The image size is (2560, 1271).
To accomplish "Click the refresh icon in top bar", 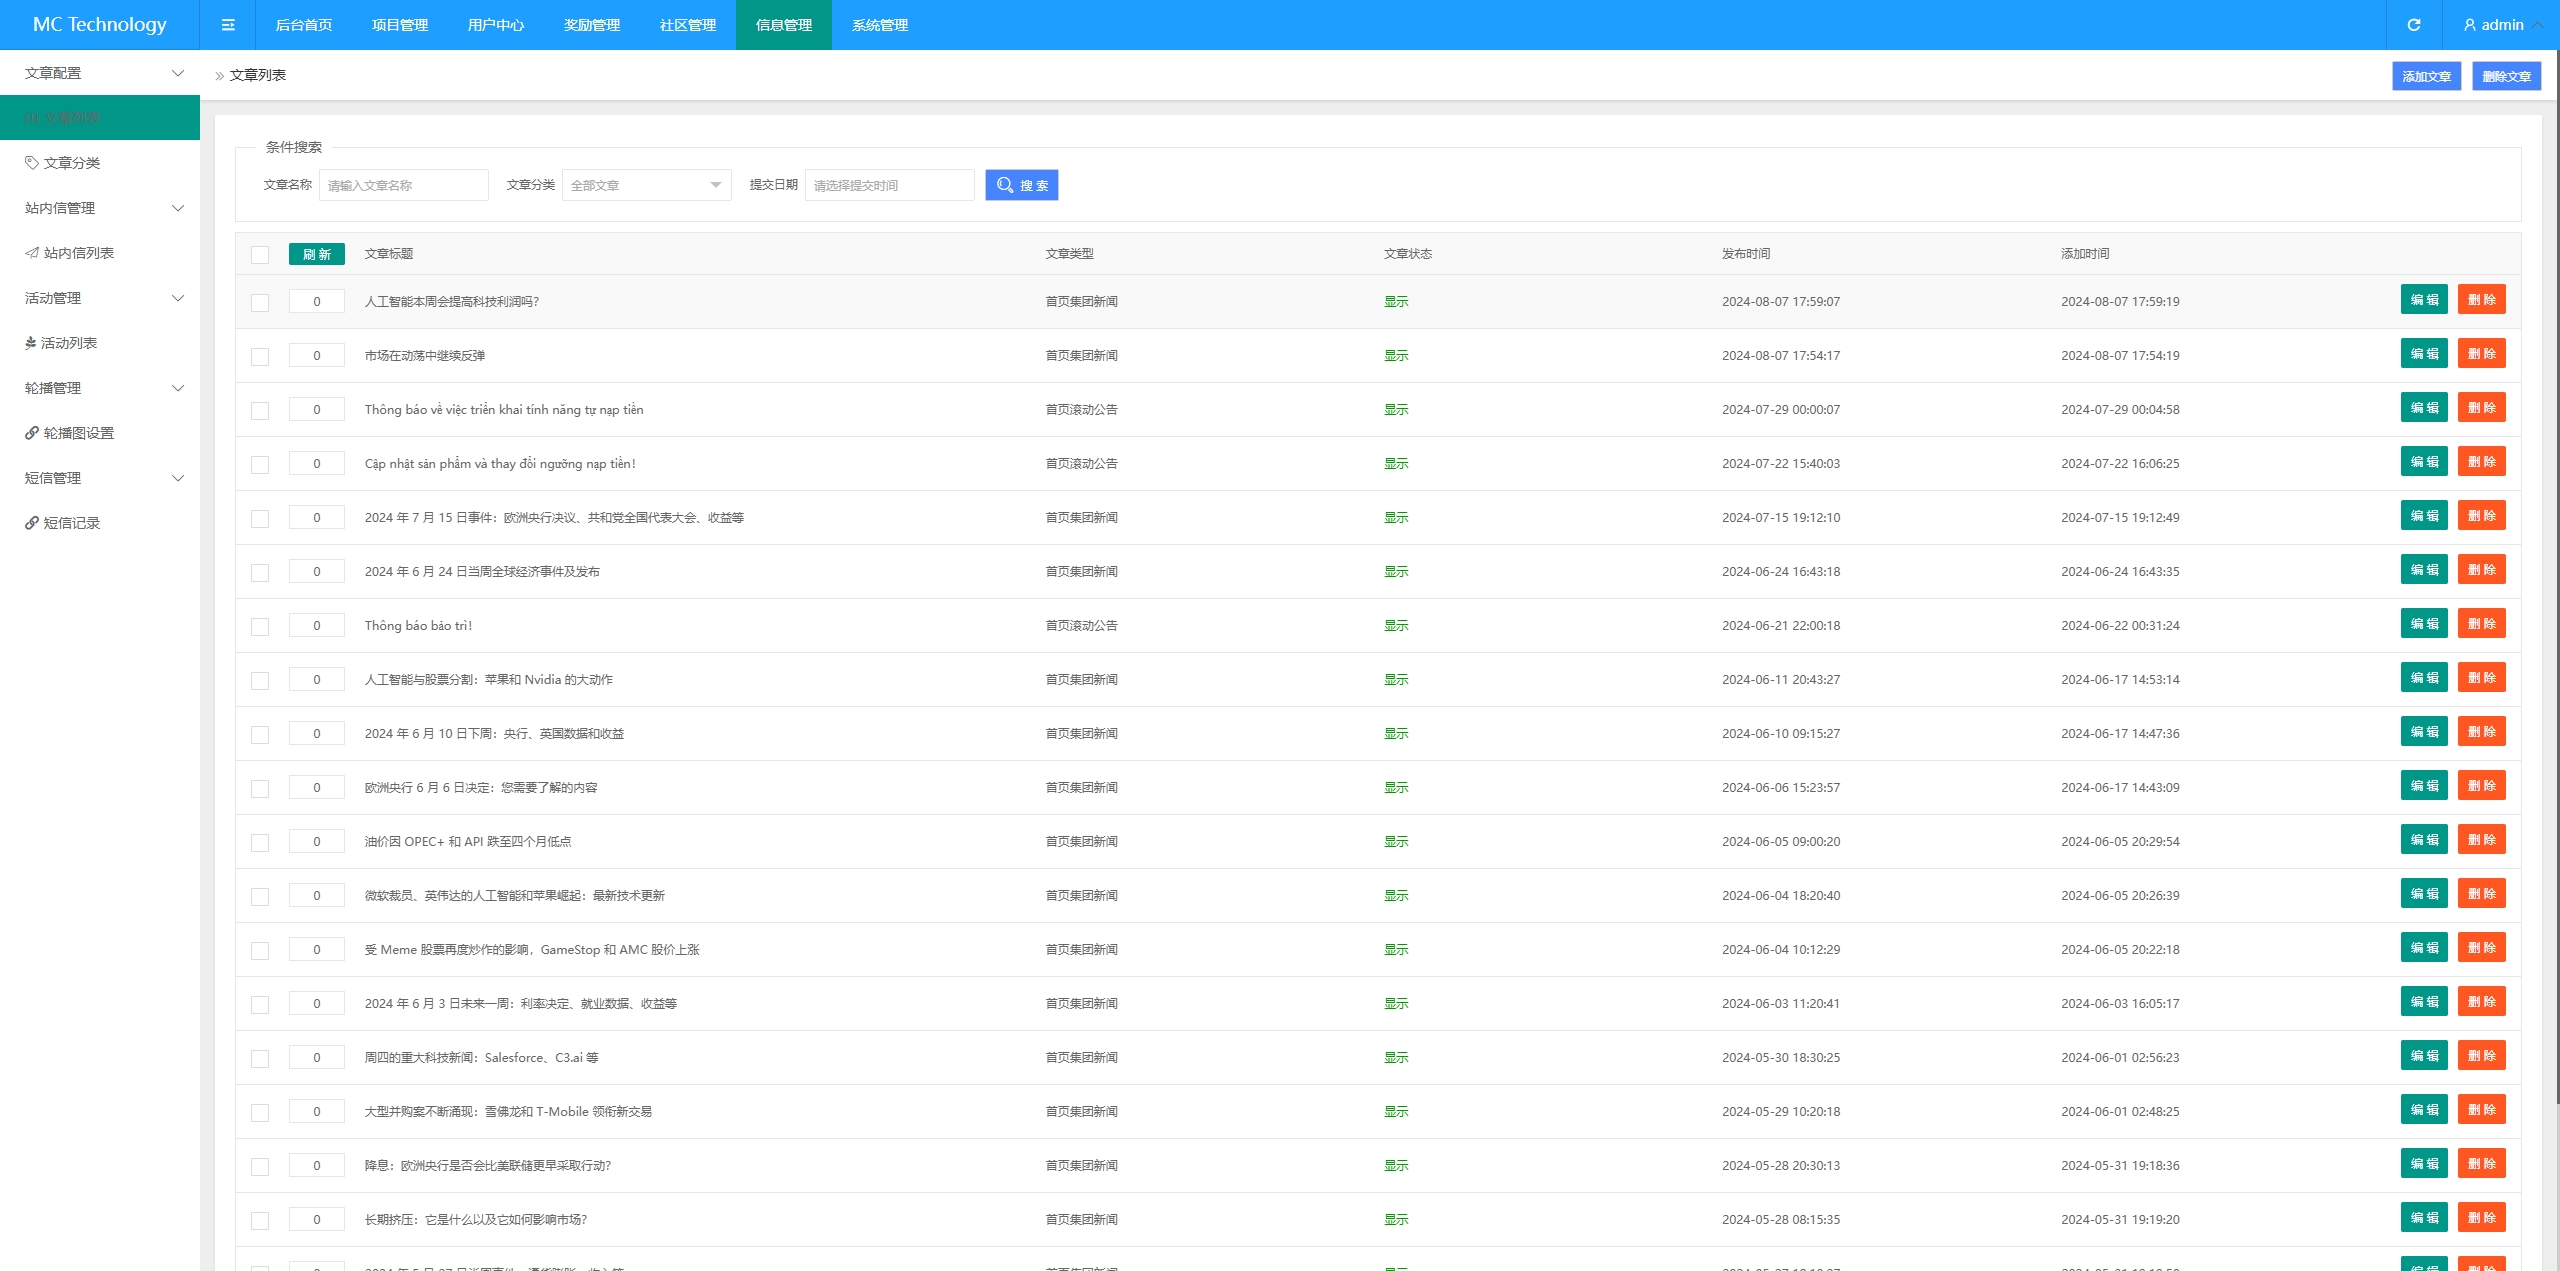I will point(2414,25).
